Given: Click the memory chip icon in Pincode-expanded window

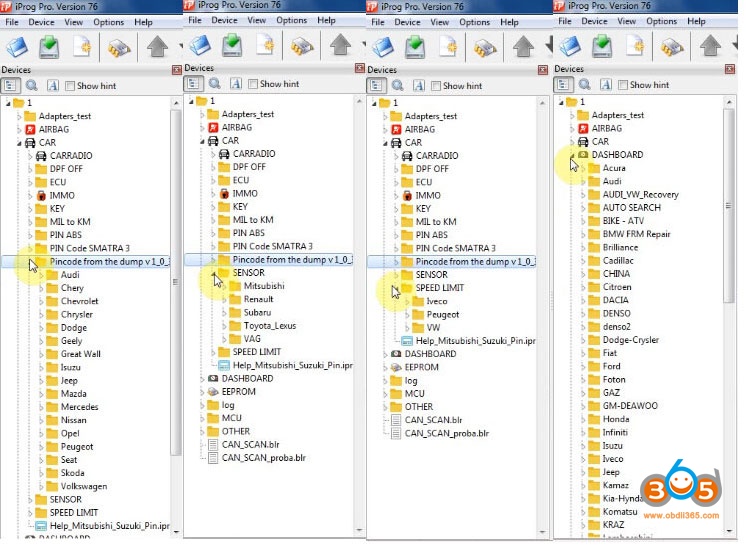Looking at the screenshot, I should point(118,48).
